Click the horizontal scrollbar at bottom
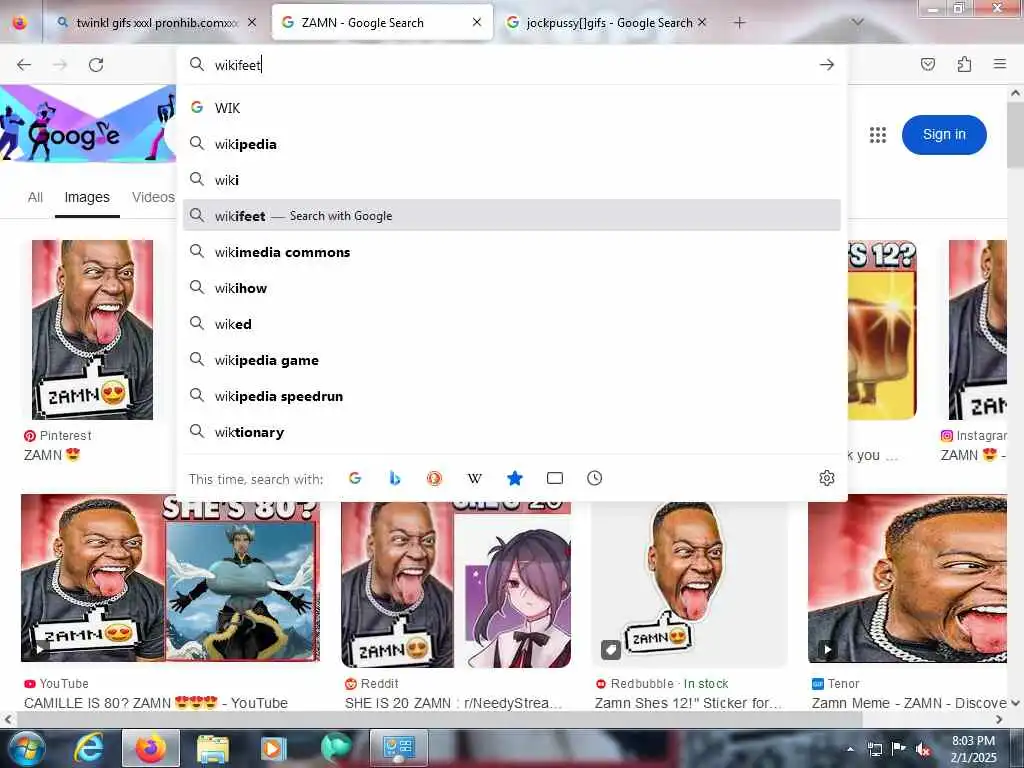This screenshot has width=1024, height=768. (439, 719)
